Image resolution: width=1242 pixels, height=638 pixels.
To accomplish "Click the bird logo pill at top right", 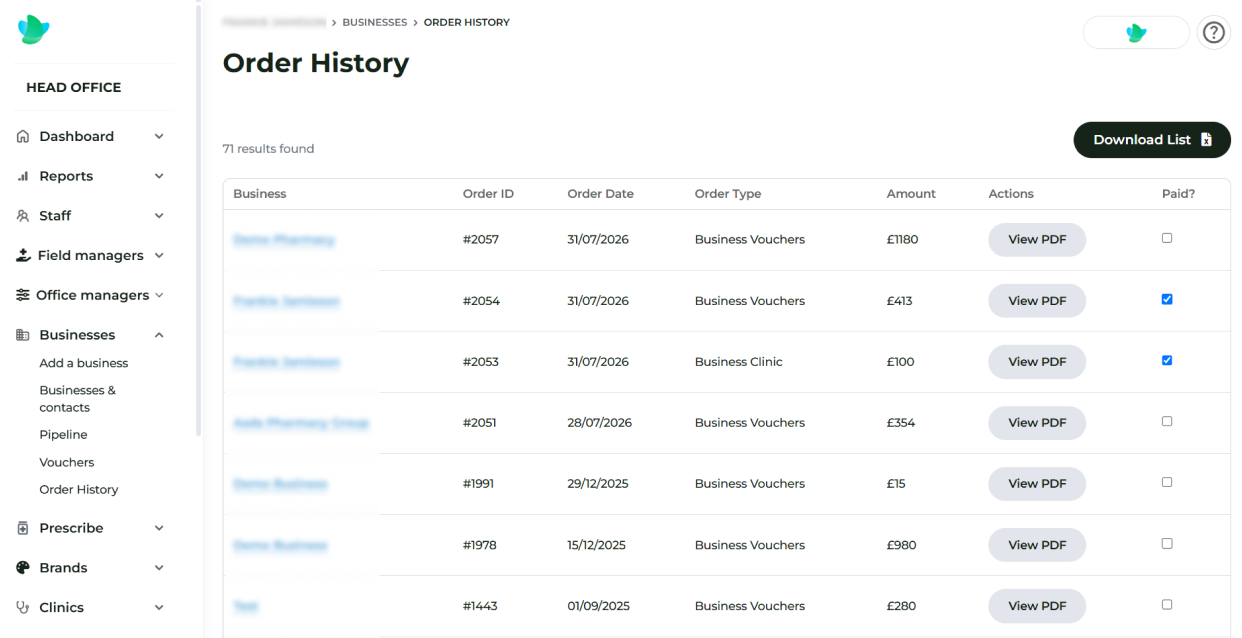I will 1136,33.
